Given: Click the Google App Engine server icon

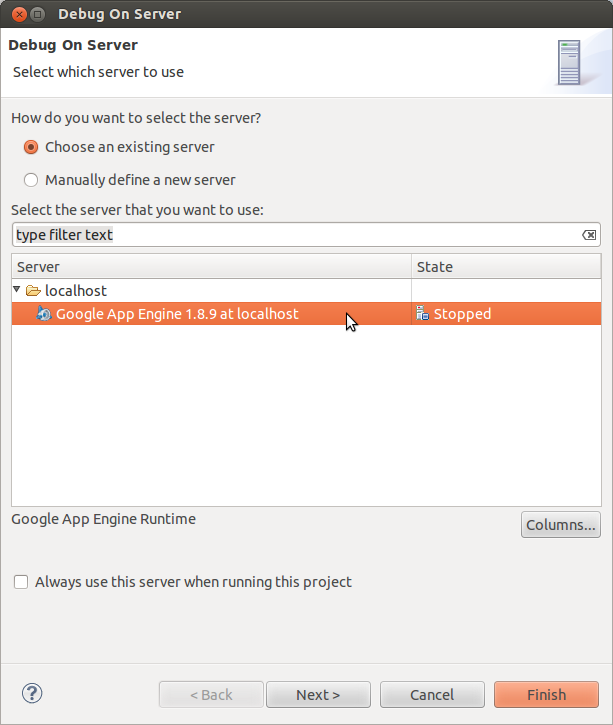Looking at the screenshot, I should (44, 314).
